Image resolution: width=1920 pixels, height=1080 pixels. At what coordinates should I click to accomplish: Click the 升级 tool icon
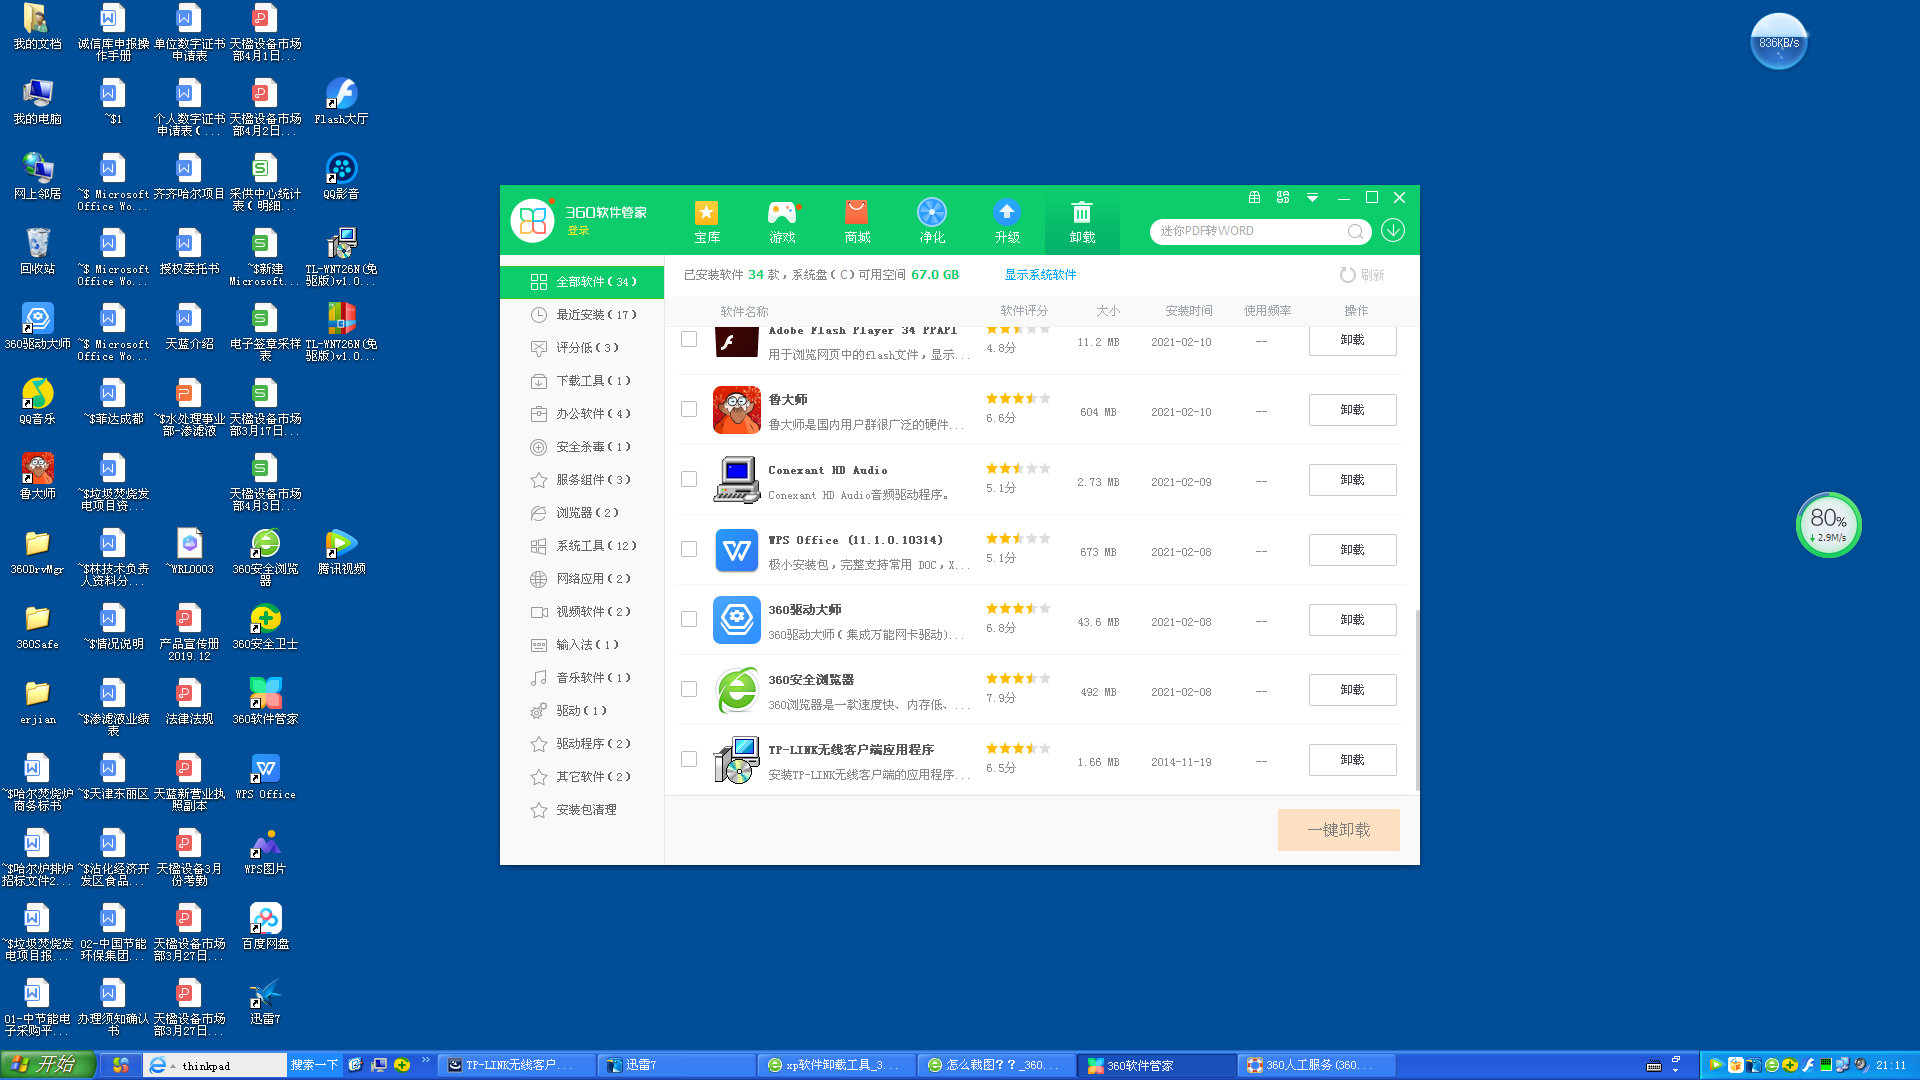click(x=1005, y=218)
